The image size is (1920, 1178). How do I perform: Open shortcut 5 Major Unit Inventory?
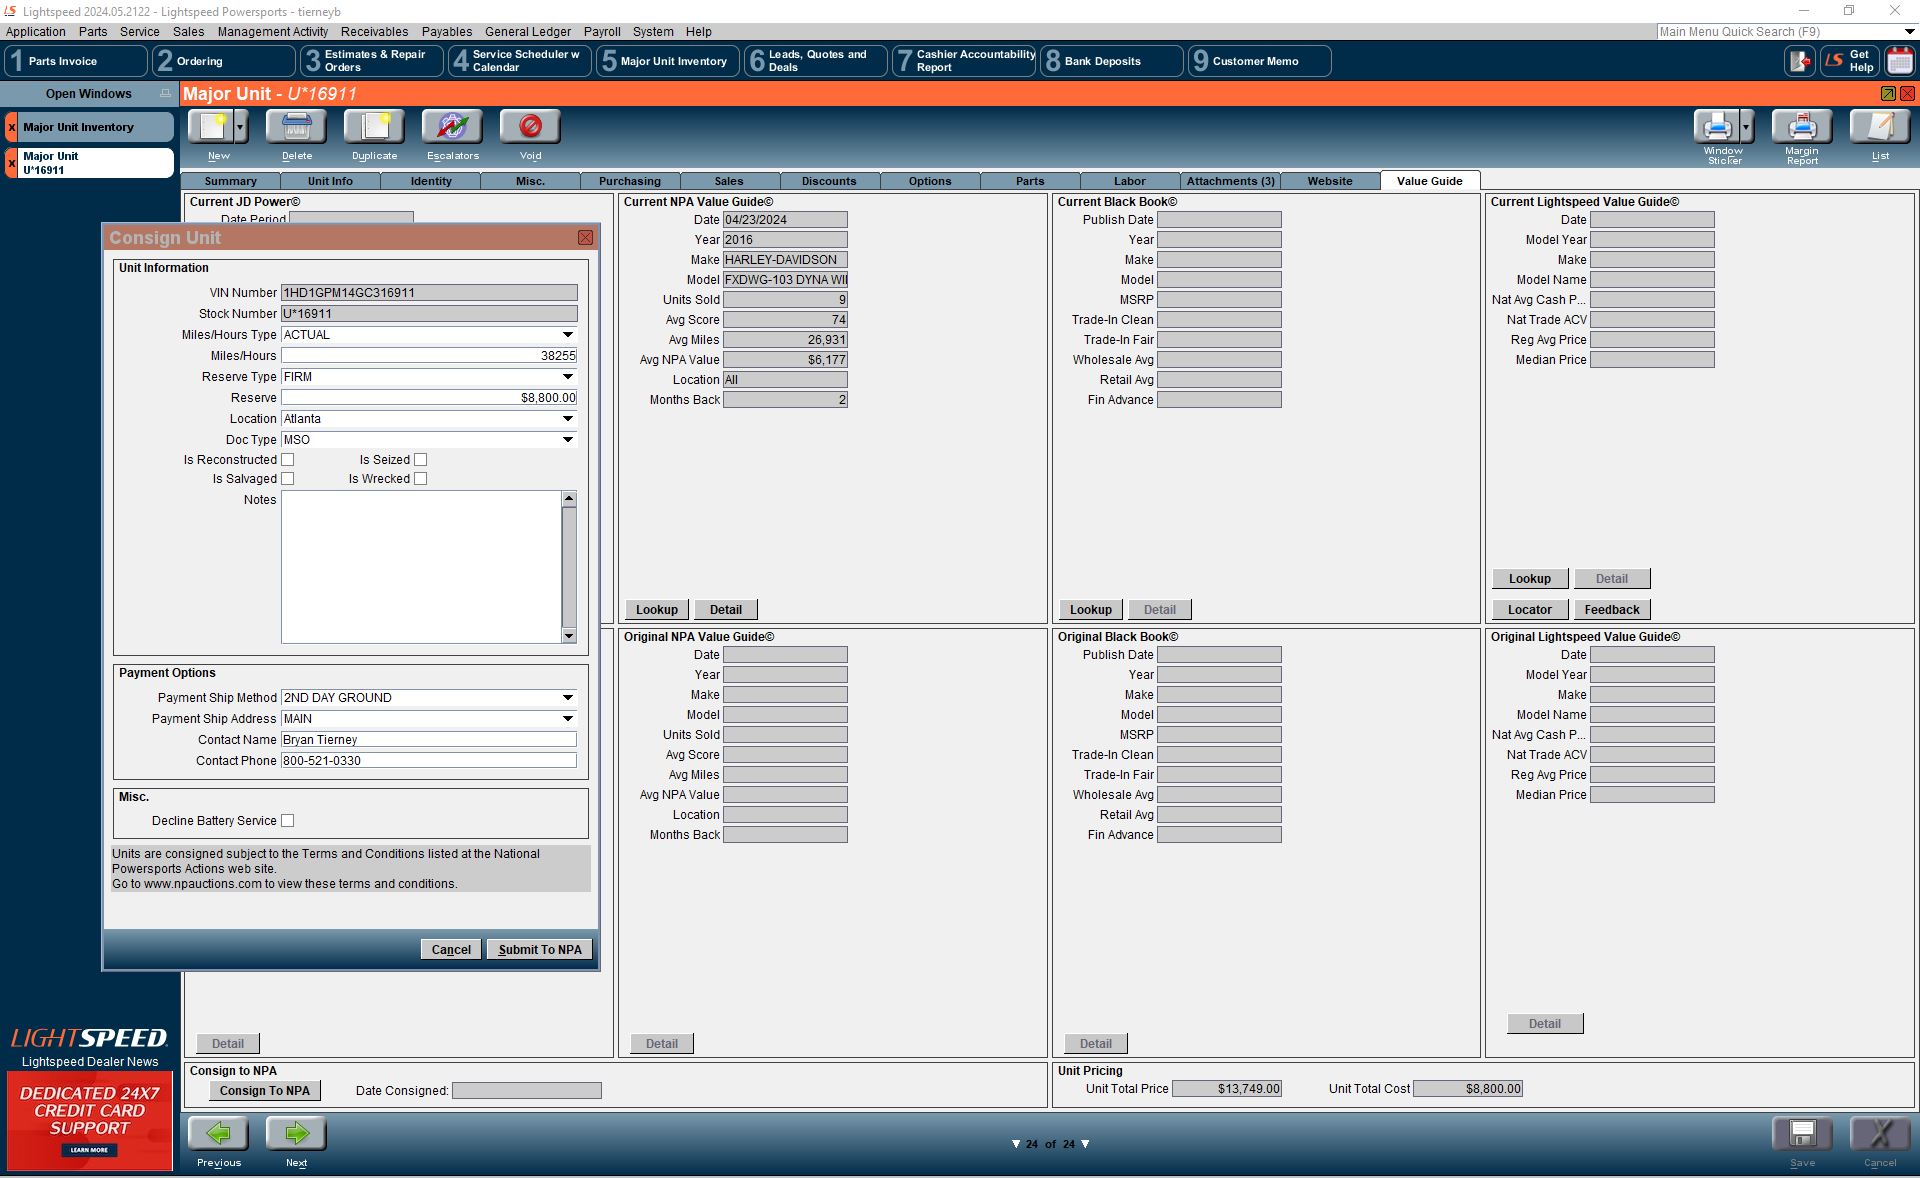click(x=668, y=61)
